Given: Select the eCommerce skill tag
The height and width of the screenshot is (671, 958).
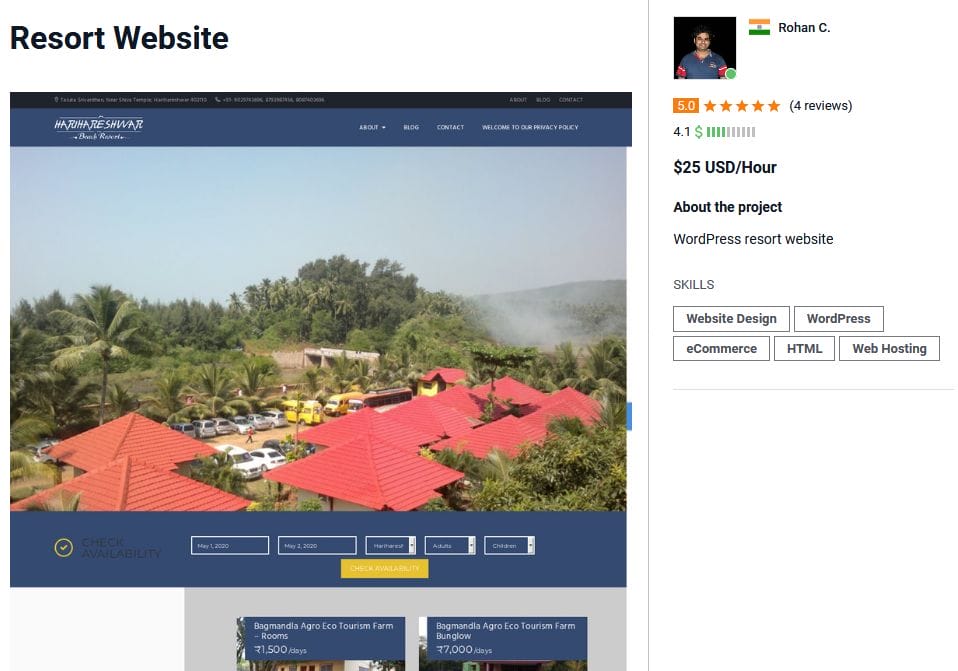Looking at the screenshot, I should coord(721,348).
